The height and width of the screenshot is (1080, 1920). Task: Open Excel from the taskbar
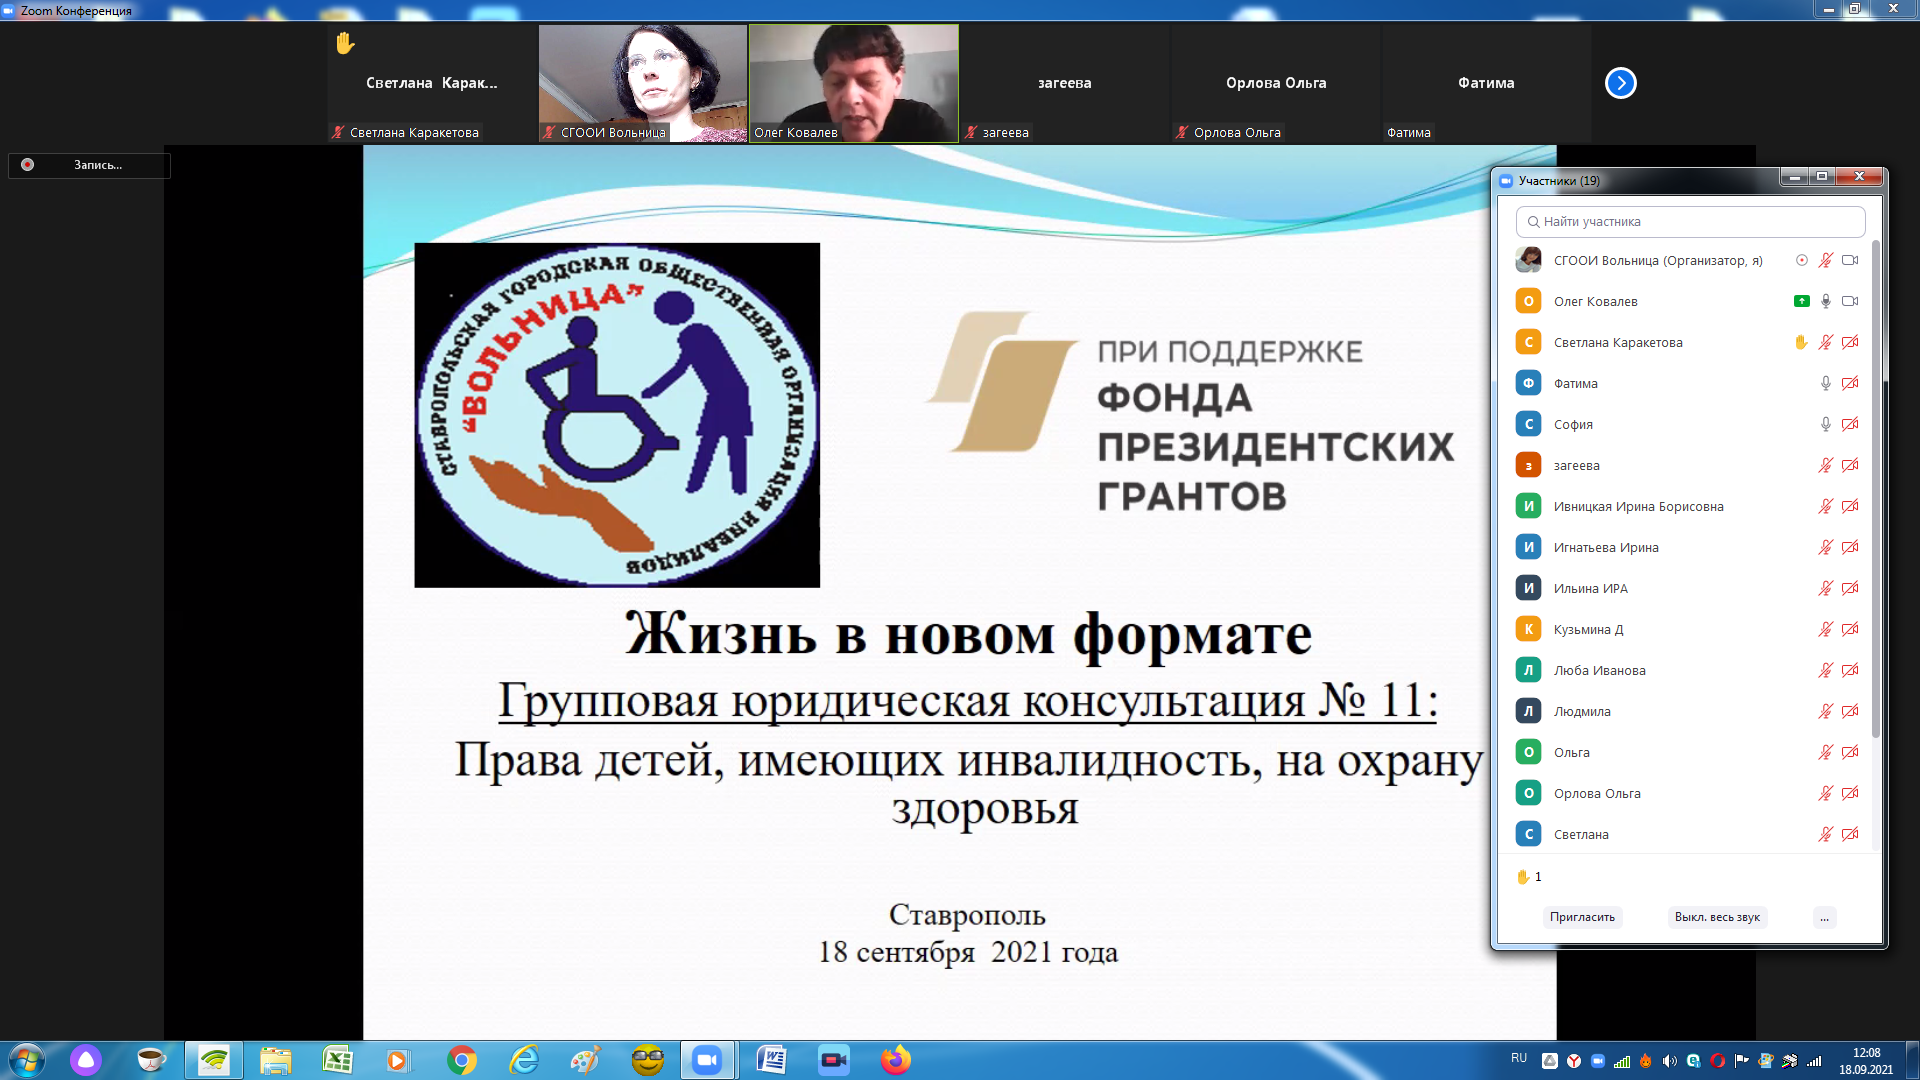(337, 1060)
